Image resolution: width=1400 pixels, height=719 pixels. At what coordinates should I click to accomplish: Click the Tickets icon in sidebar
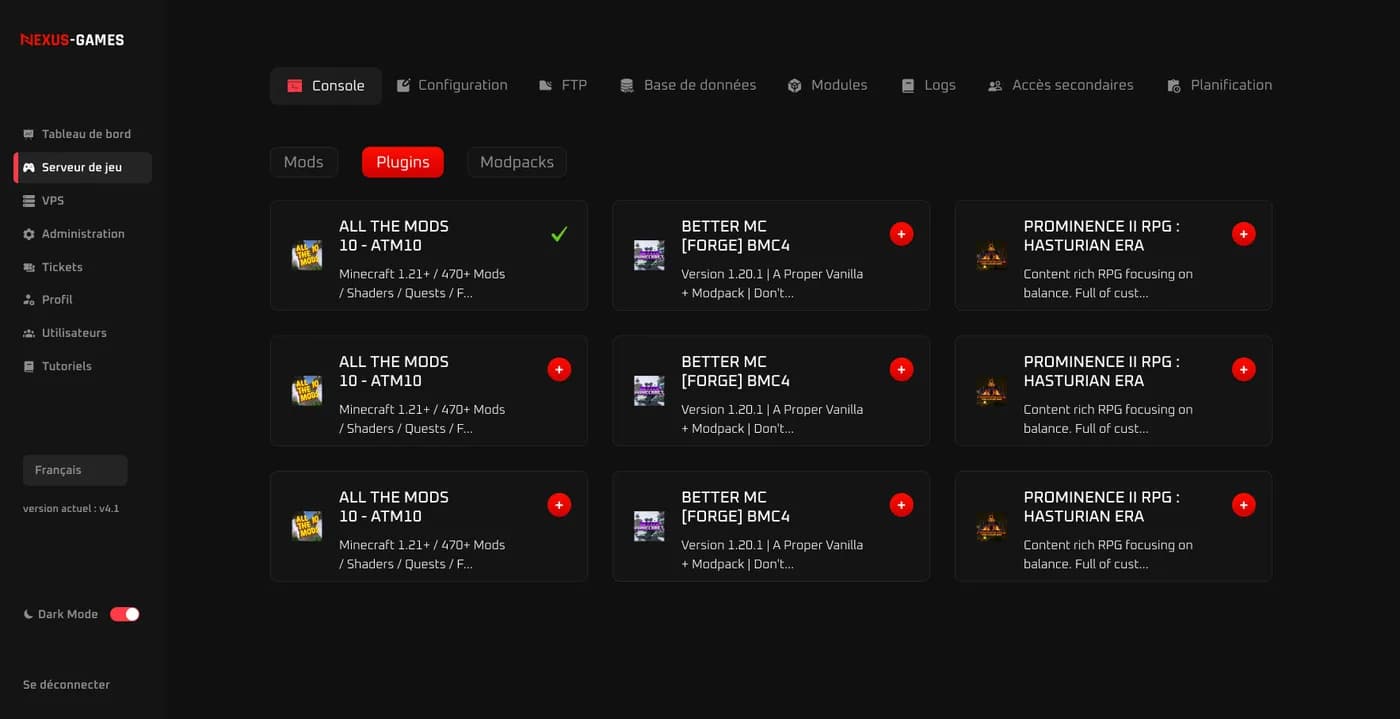coord(29,267)
